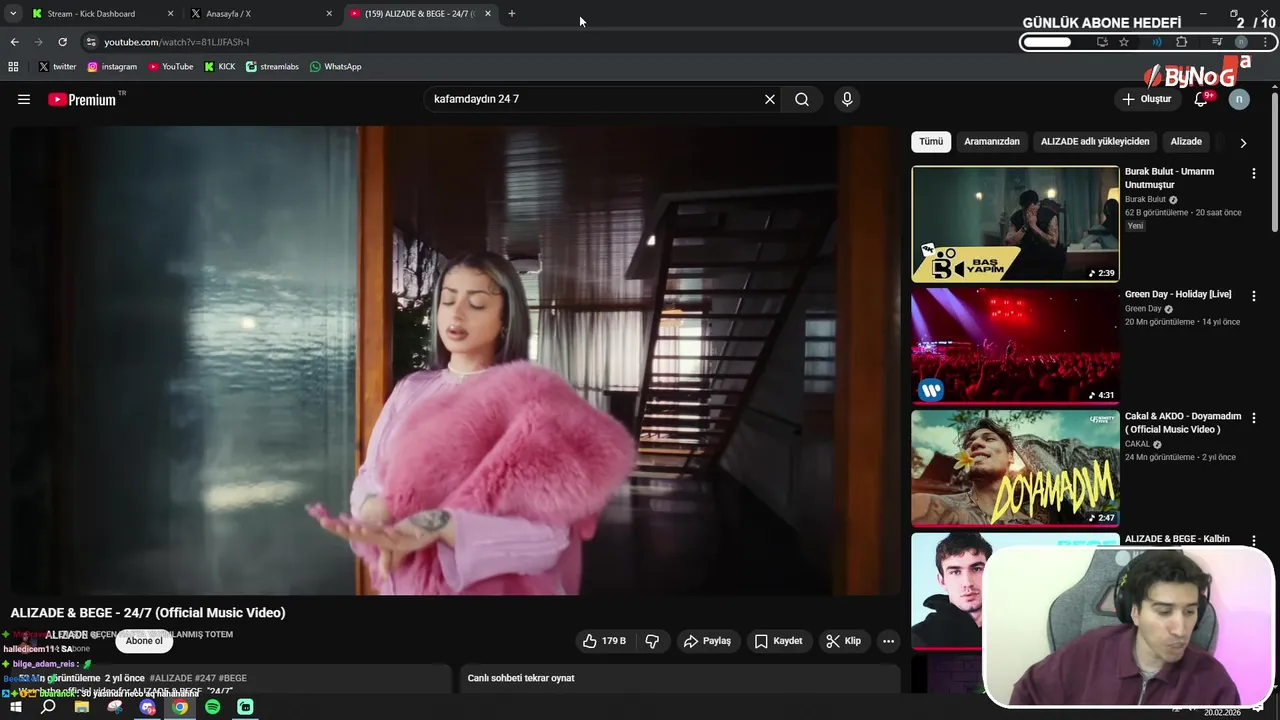1280x720 pixels.
Task: Open options for Doyamadım video
Action: (1253, 418)
